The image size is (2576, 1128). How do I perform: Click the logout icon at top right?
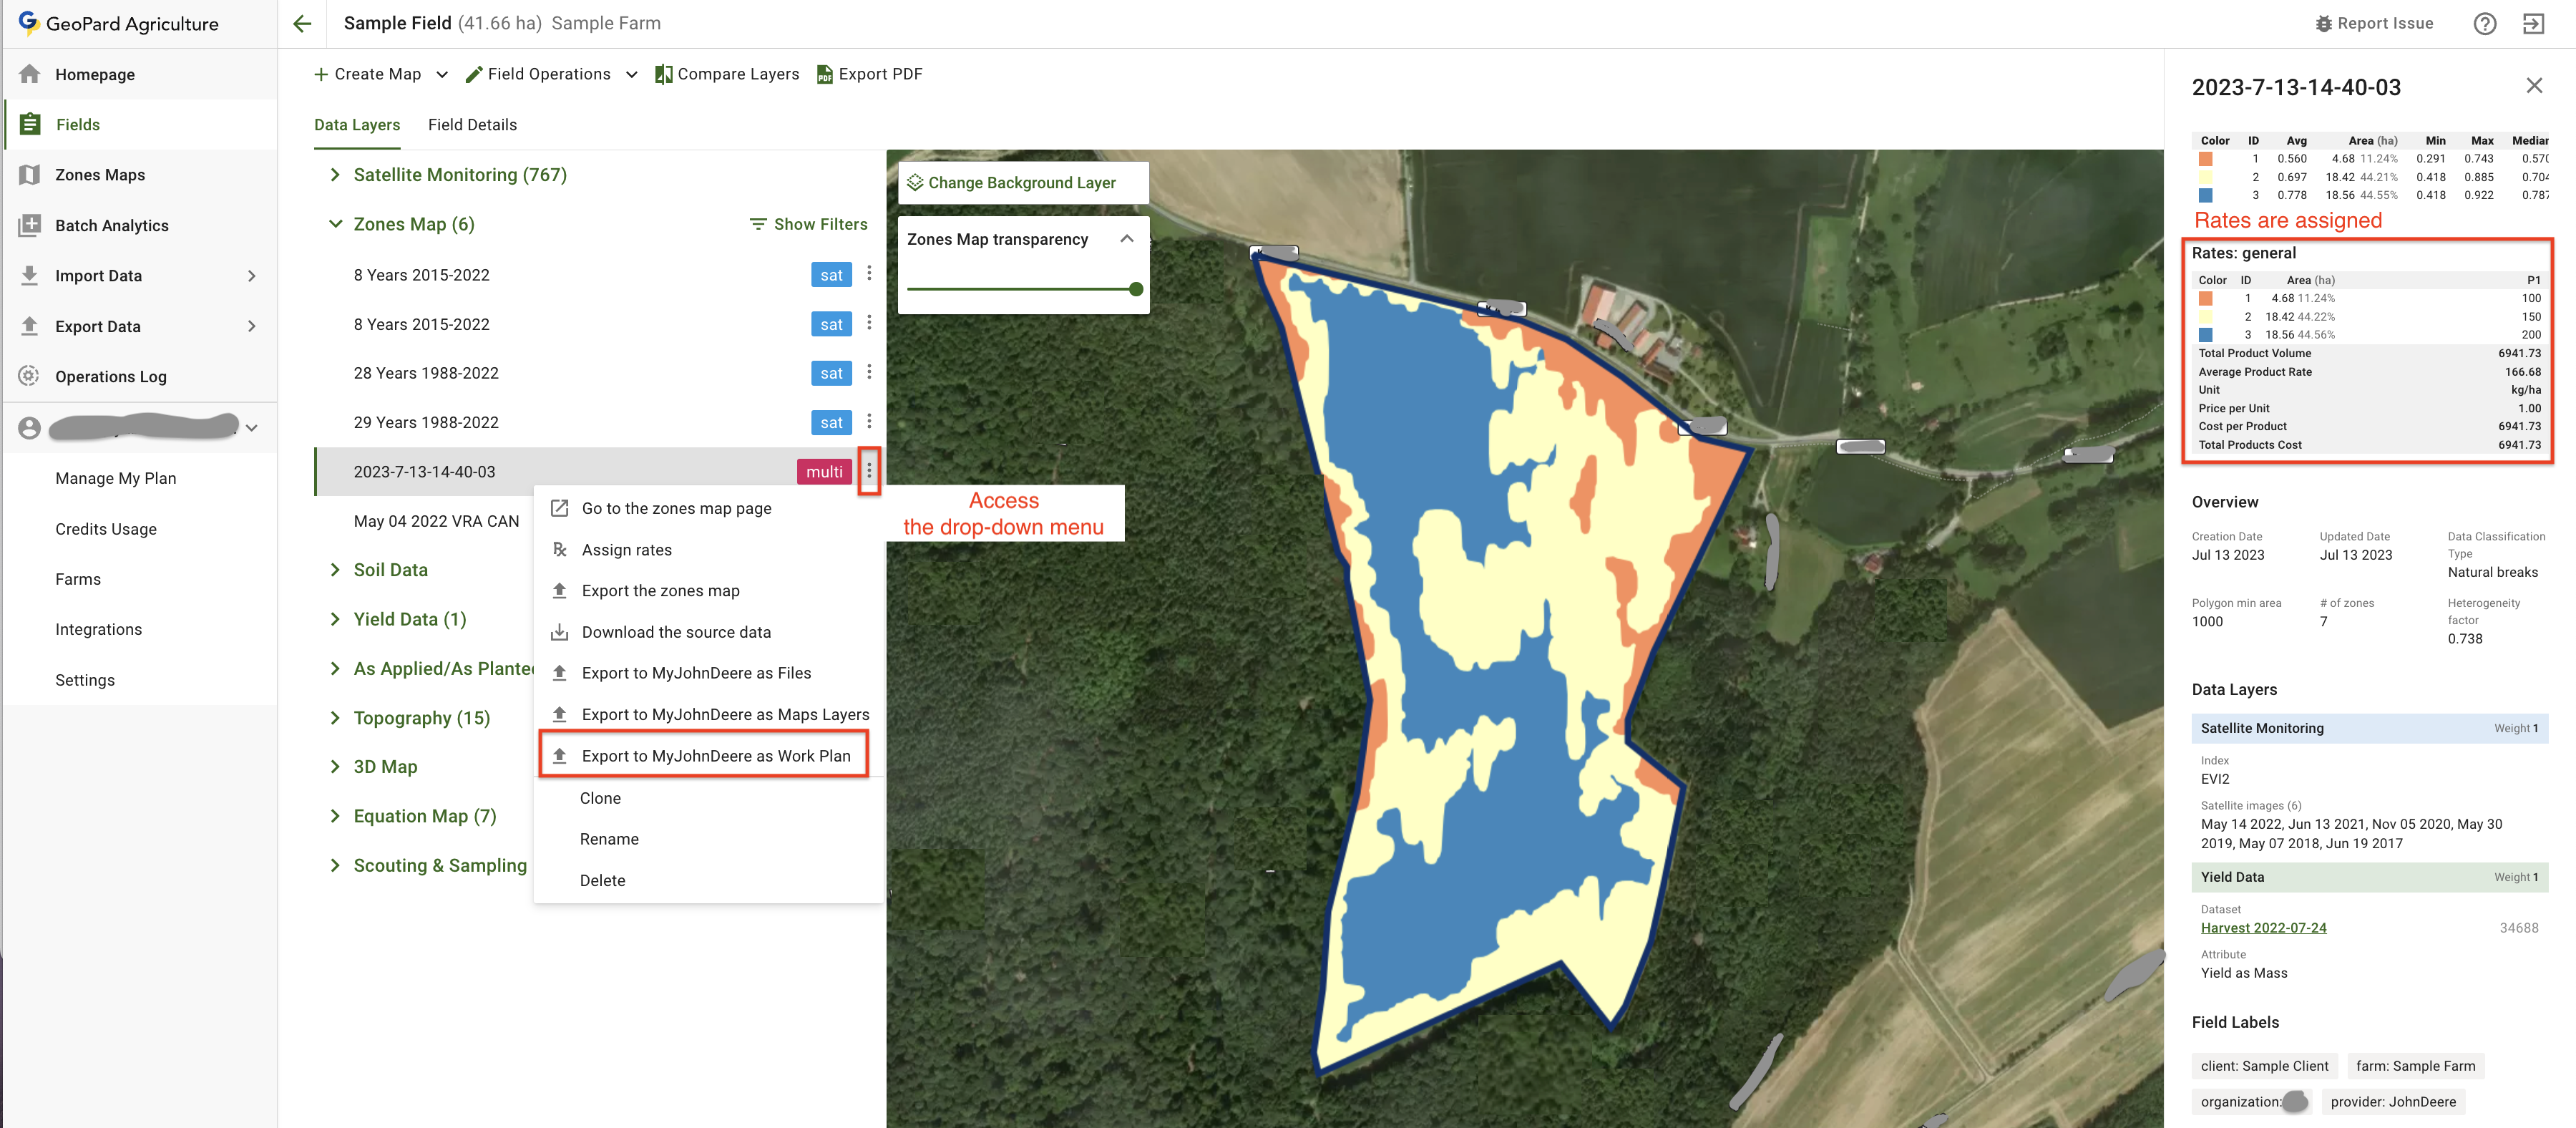2533,23
